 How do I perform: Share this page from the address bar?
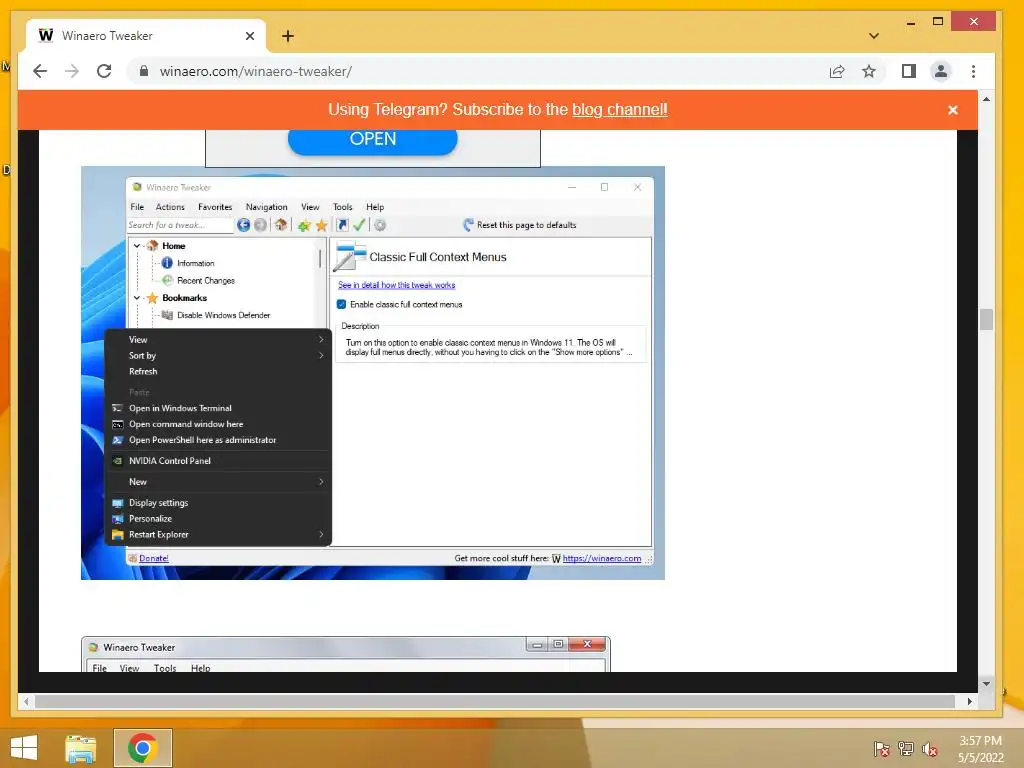(x=837, y=71)
